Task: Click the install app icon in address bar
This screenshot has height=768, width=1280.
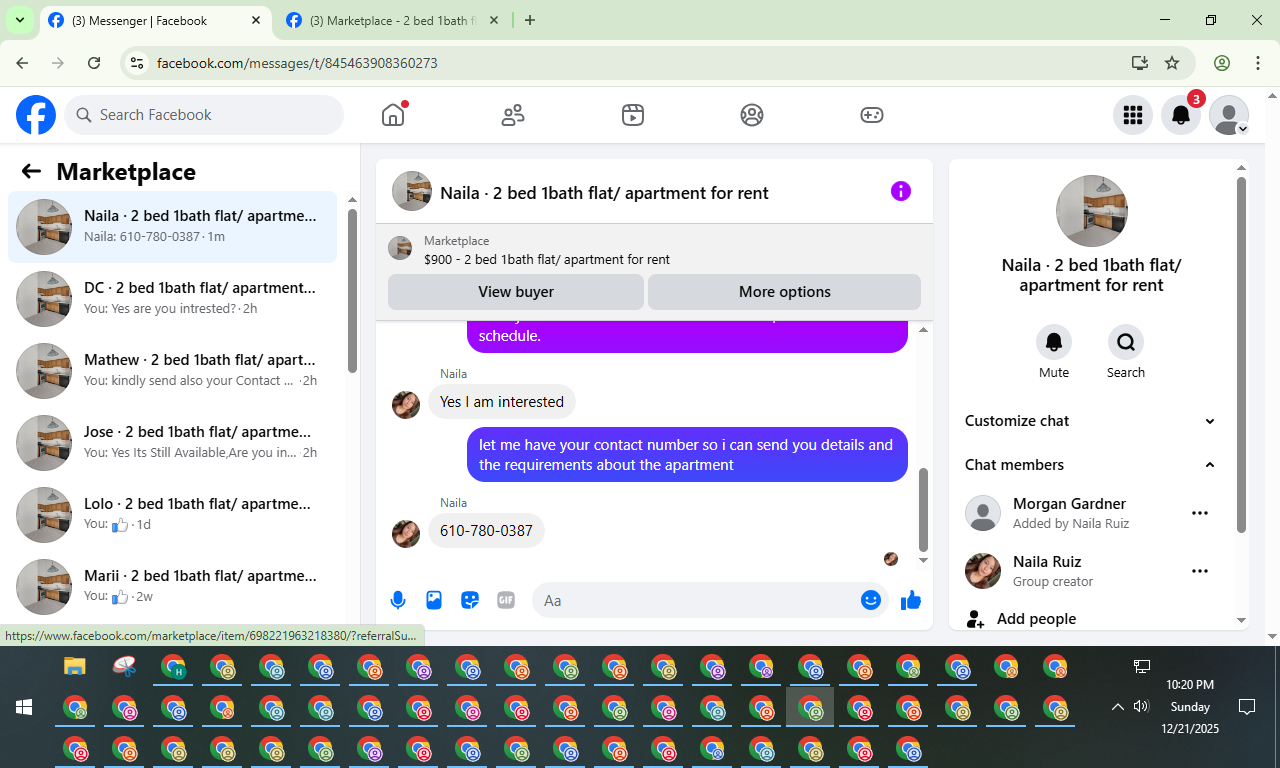Action: pos(1140,63)
